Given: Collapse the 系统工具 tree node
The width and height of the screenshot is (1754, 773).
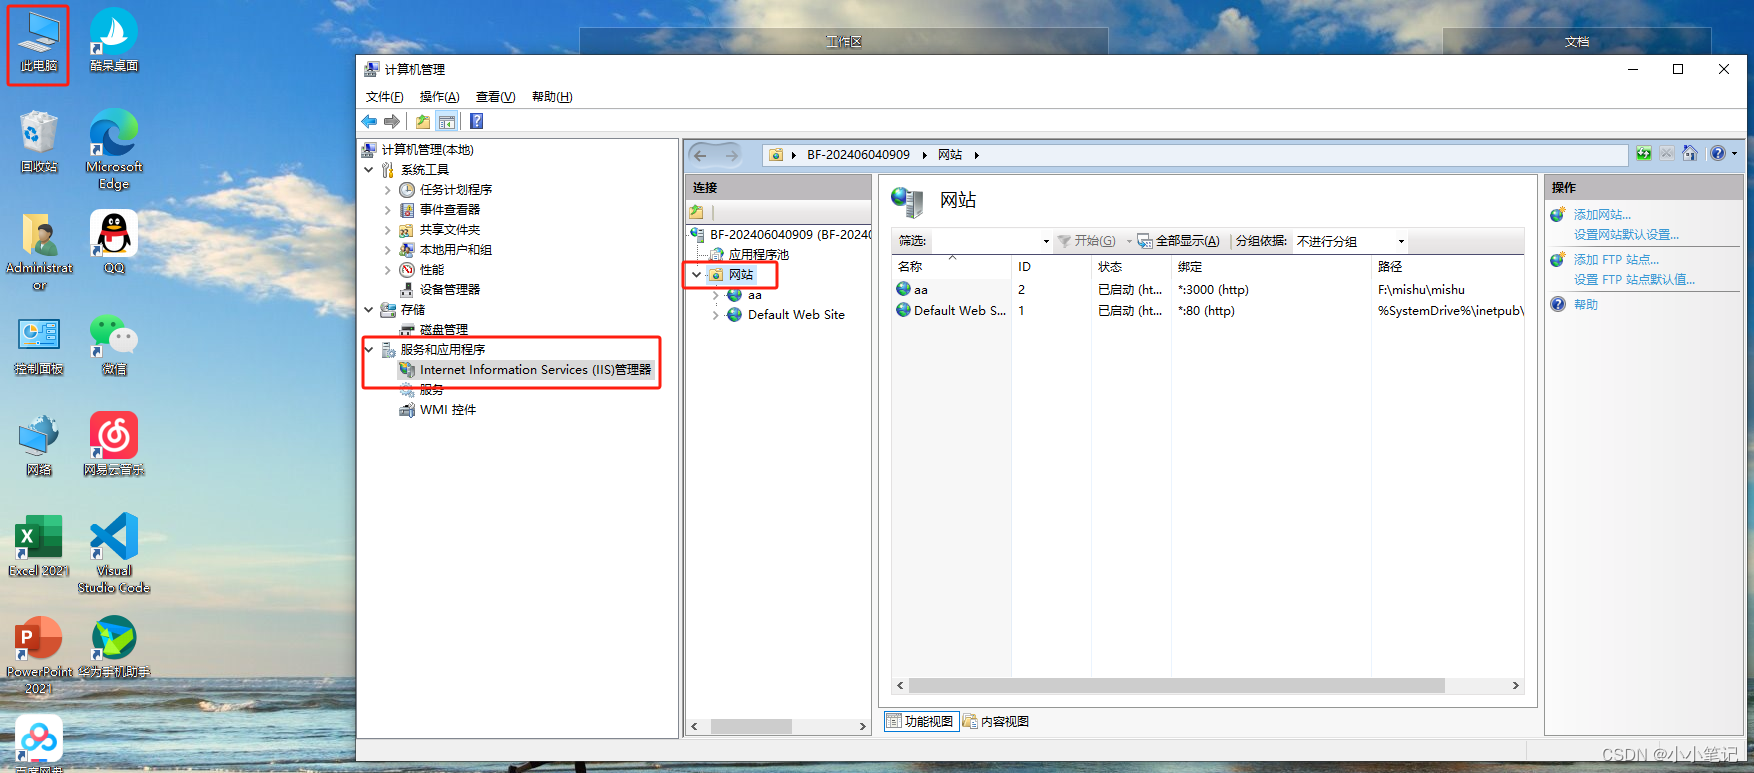Looking at the screenshot, I should point(369,170).
